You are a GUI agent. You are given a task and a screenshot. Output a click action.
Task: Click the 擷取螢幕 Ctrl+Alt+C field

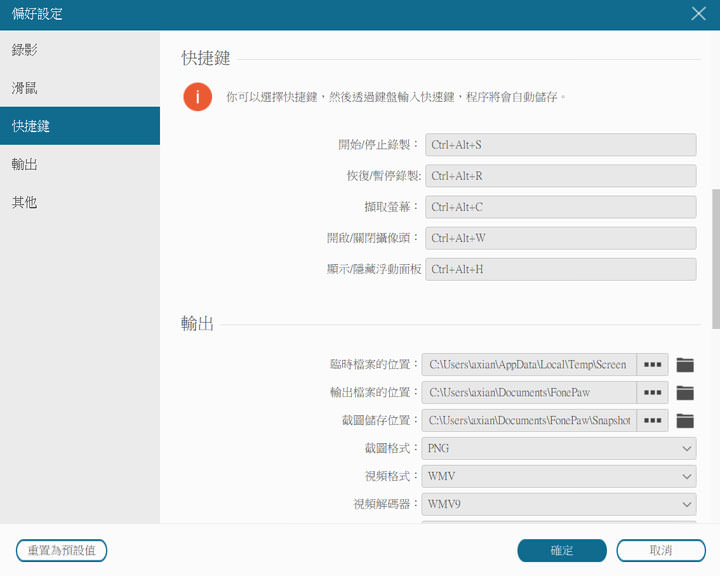[561, 207]
